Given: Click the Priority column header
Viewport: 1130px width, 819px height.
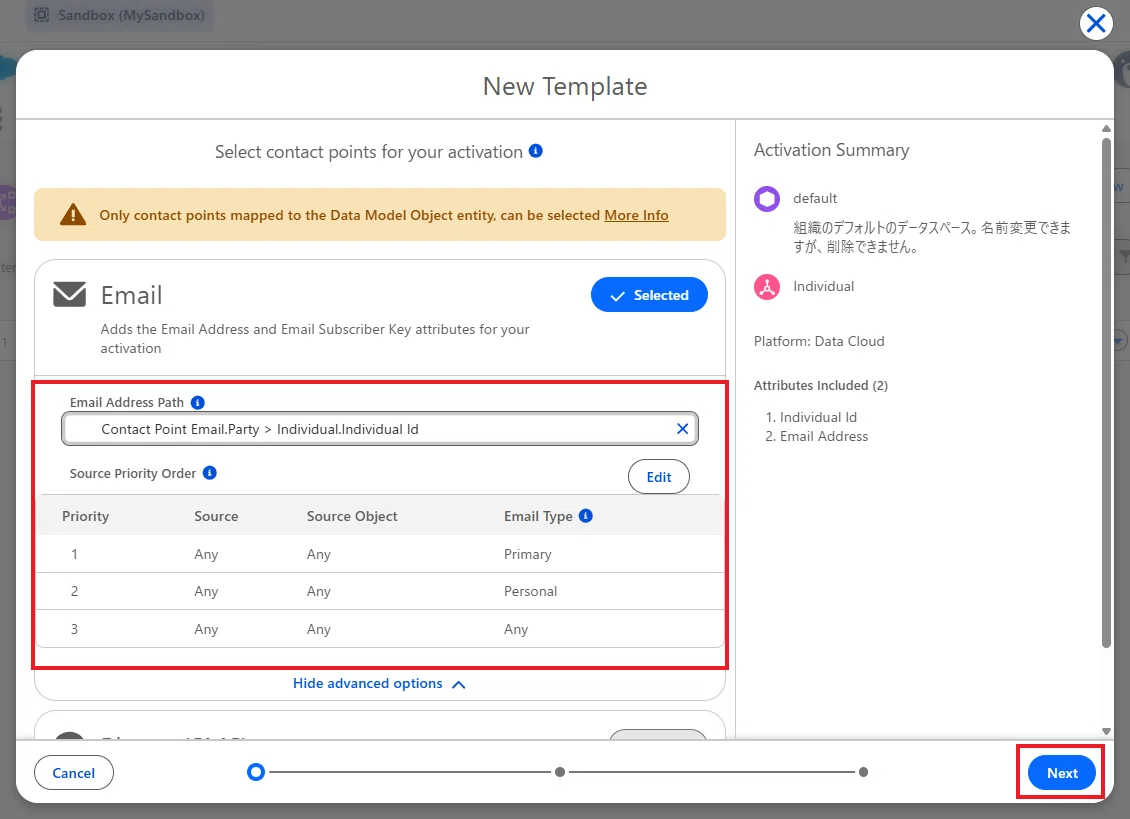Looking at the screenshot, I should click(x=86, y=516).
